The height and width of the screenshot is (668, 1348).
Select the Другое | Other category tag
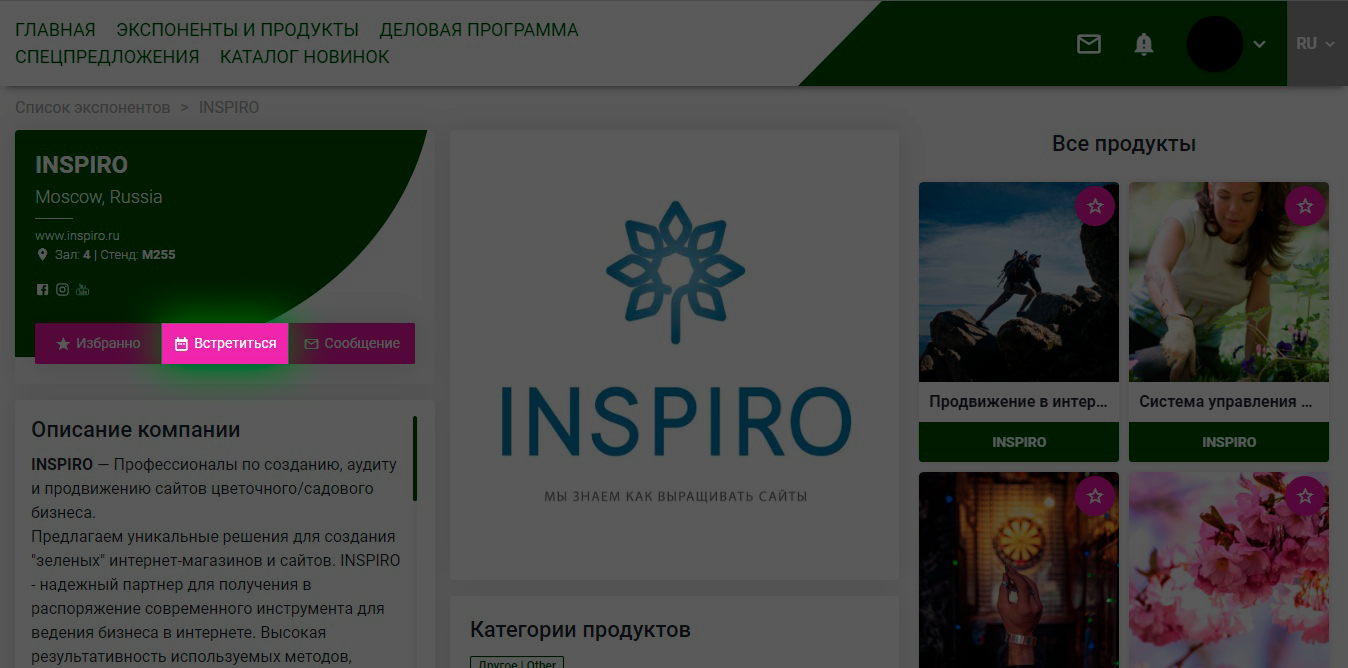coord(517,662)
